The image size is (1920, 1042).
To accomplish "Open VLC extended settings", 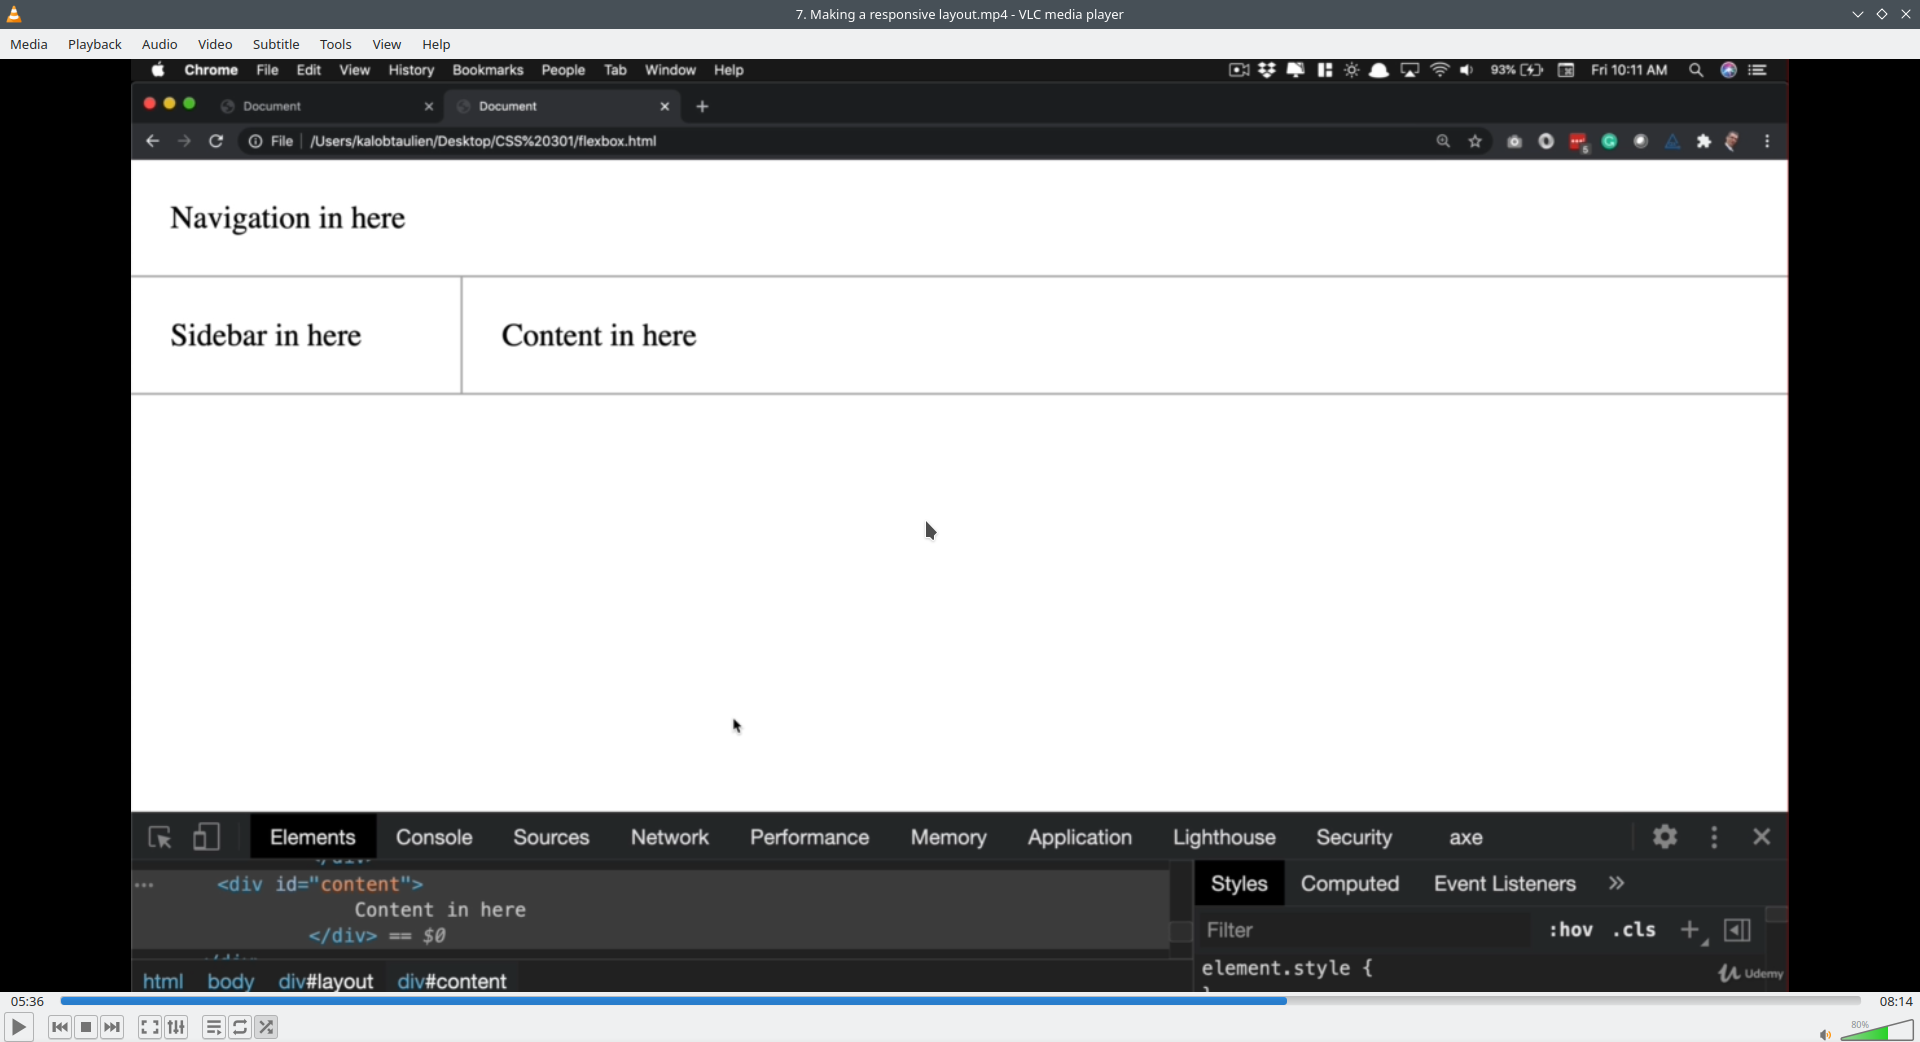I will [x=176, y=1027].
